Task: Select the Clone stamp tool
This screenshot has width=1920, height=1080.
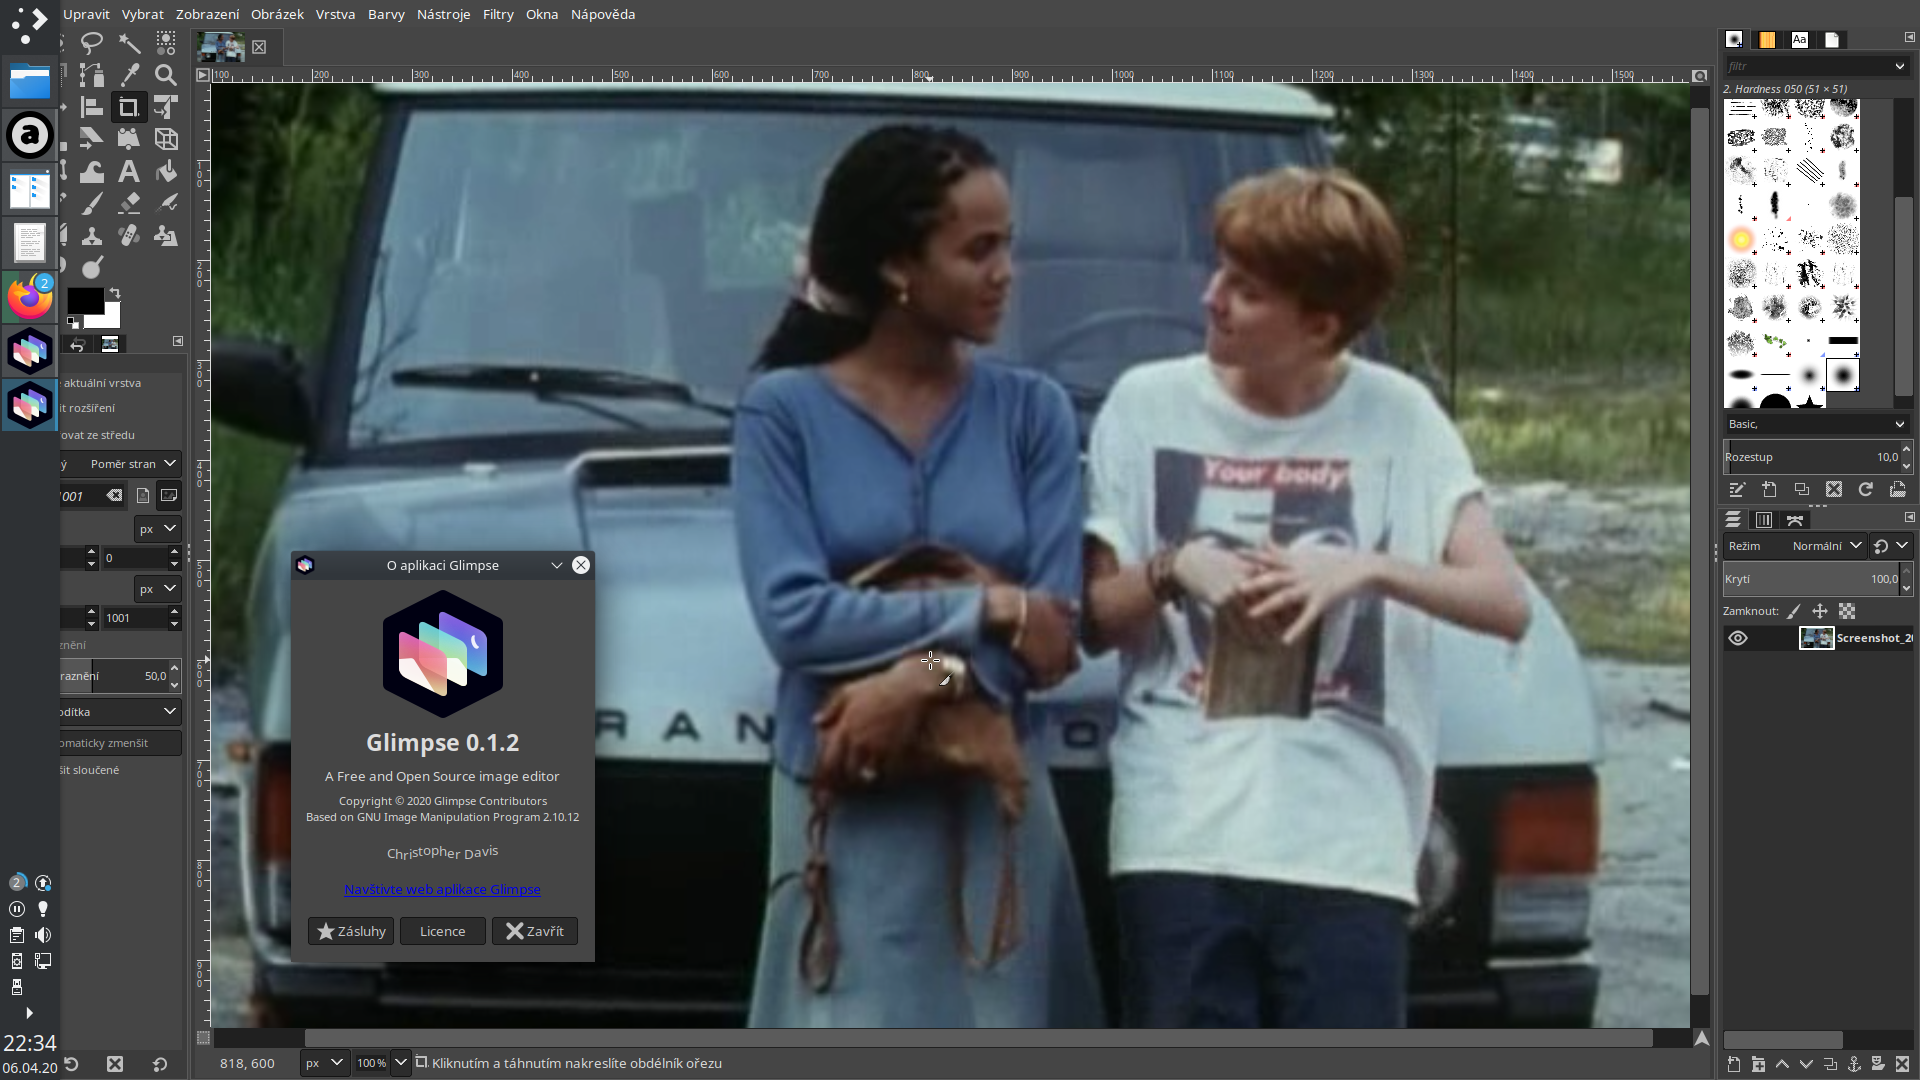Action: pos(91,236)
